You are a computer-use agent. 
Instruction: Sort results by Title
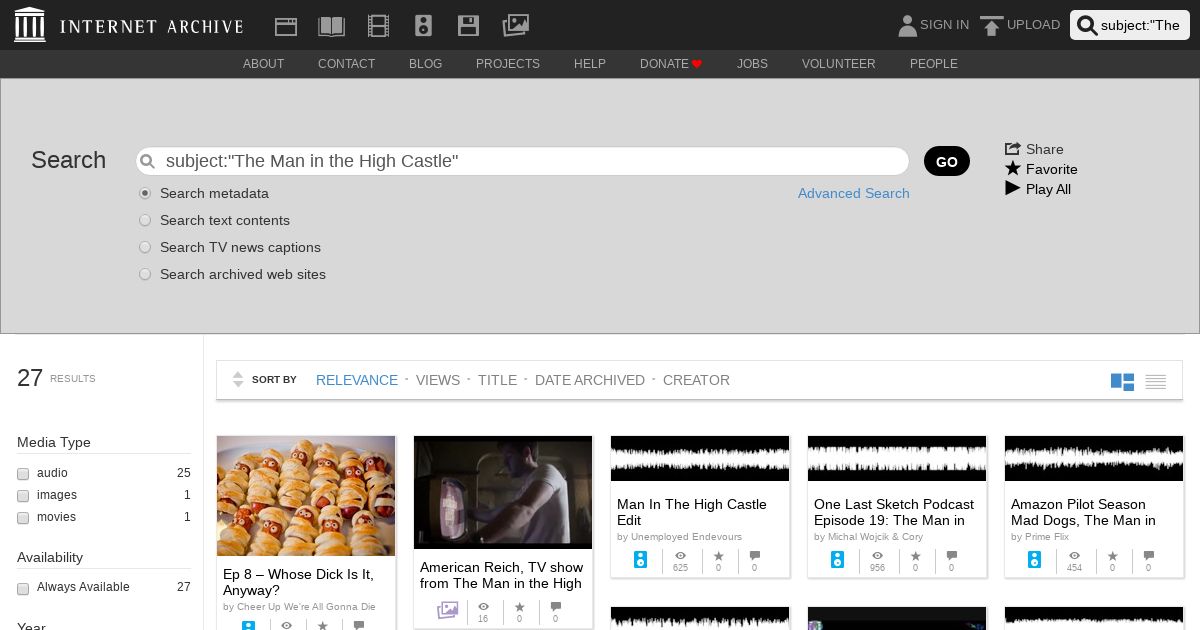497,380
